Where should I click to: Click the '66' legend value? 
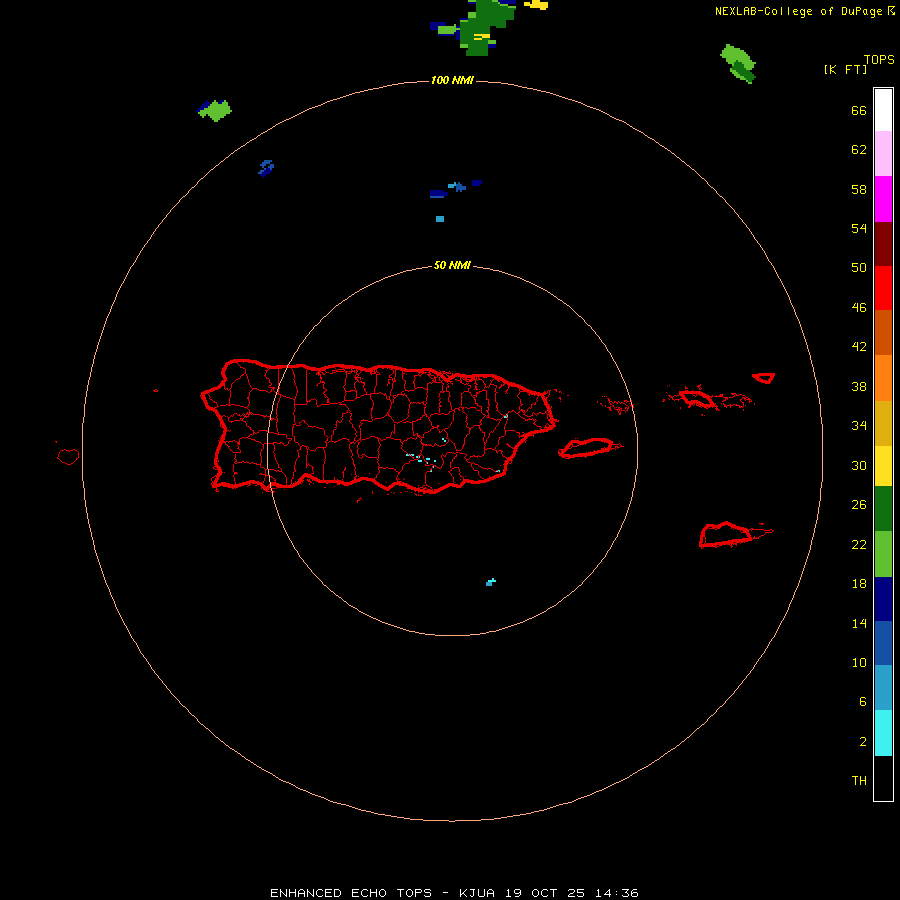point(859,111)
